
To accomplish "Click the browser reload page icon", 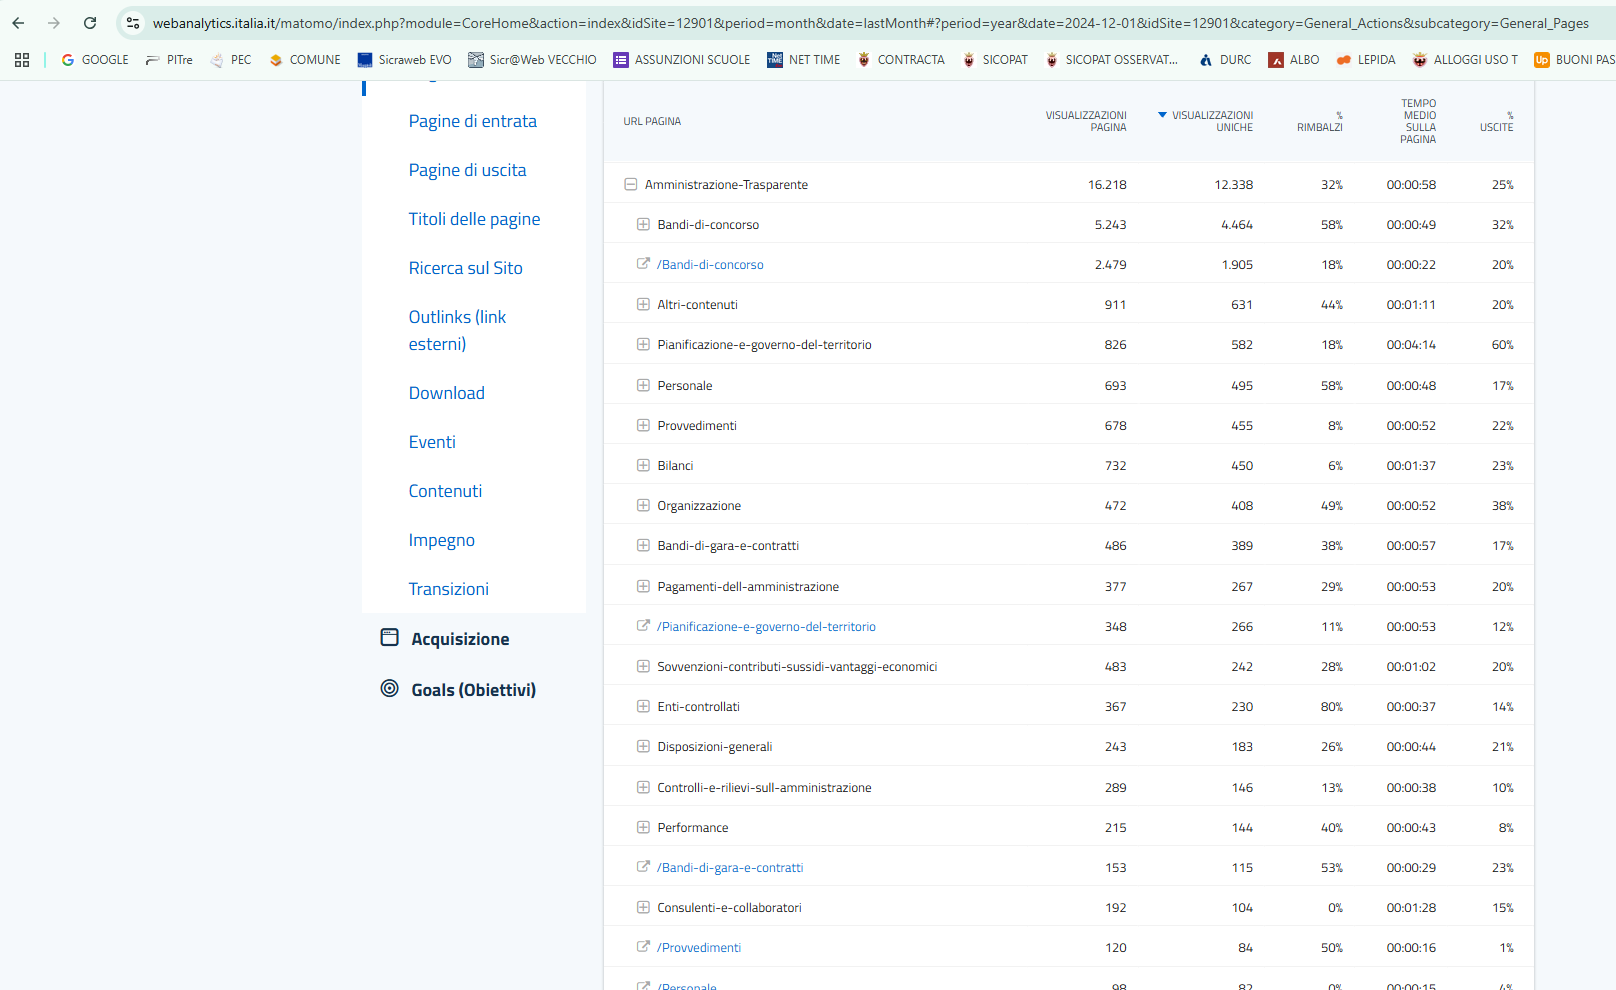I will (90, 23).
